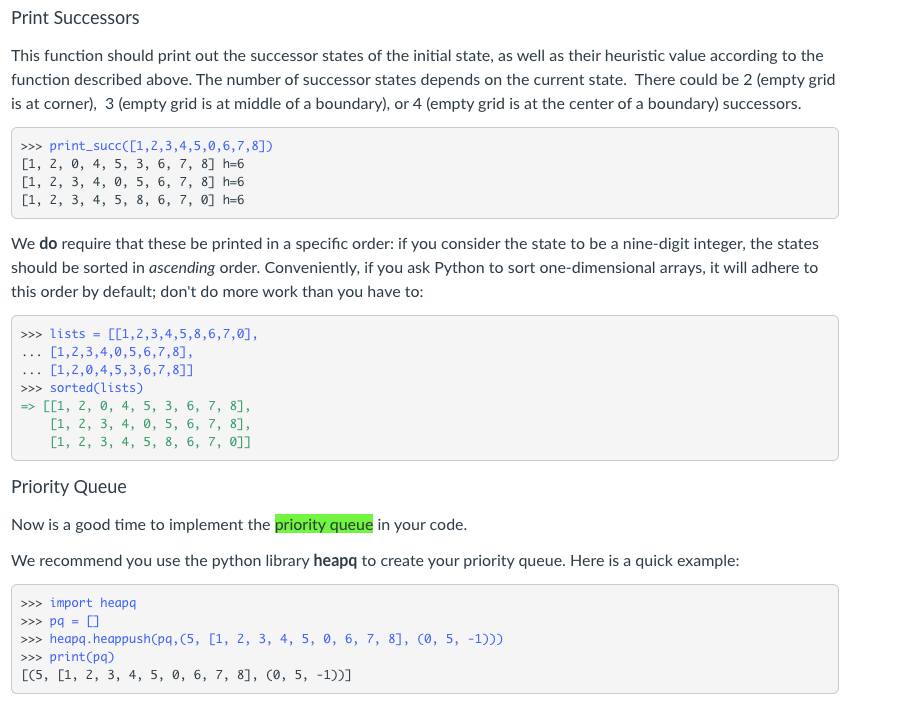Image resolution: width=903 pixels, height=705 pixels.
Task: Click first successor output with h=6
Action: pyautogui.click(x=132, y=164)
